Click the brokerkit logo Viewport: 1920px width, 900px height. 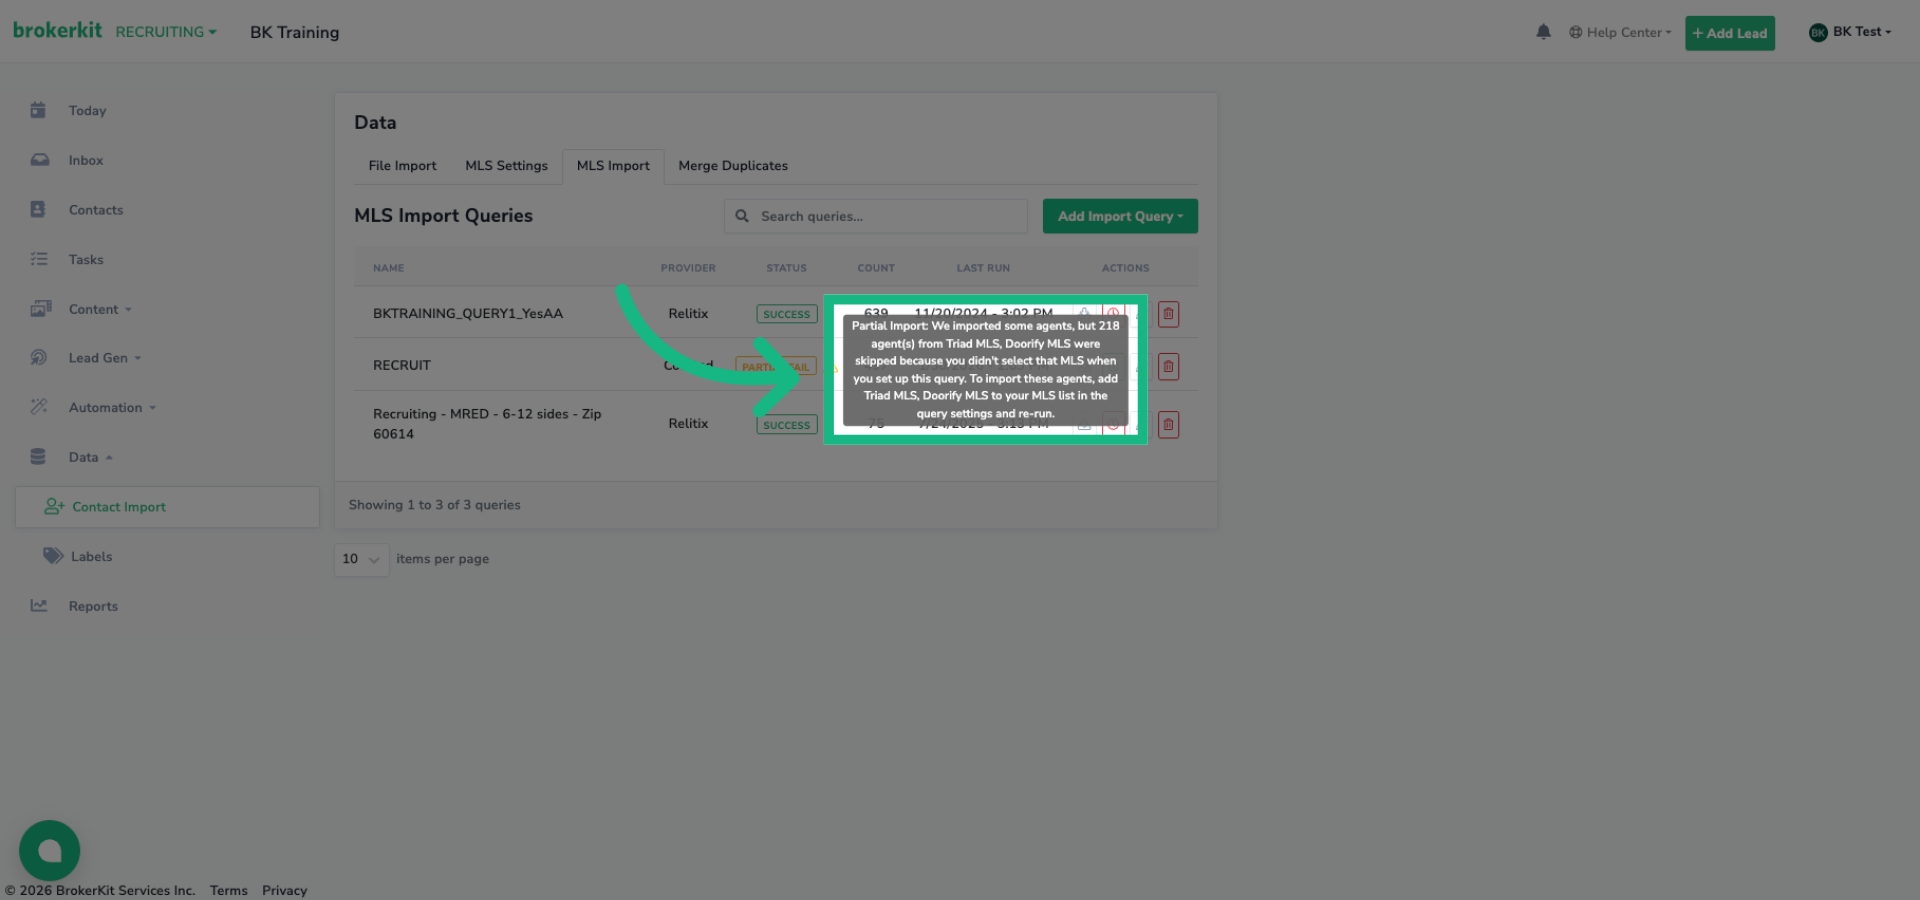[57, 30]
